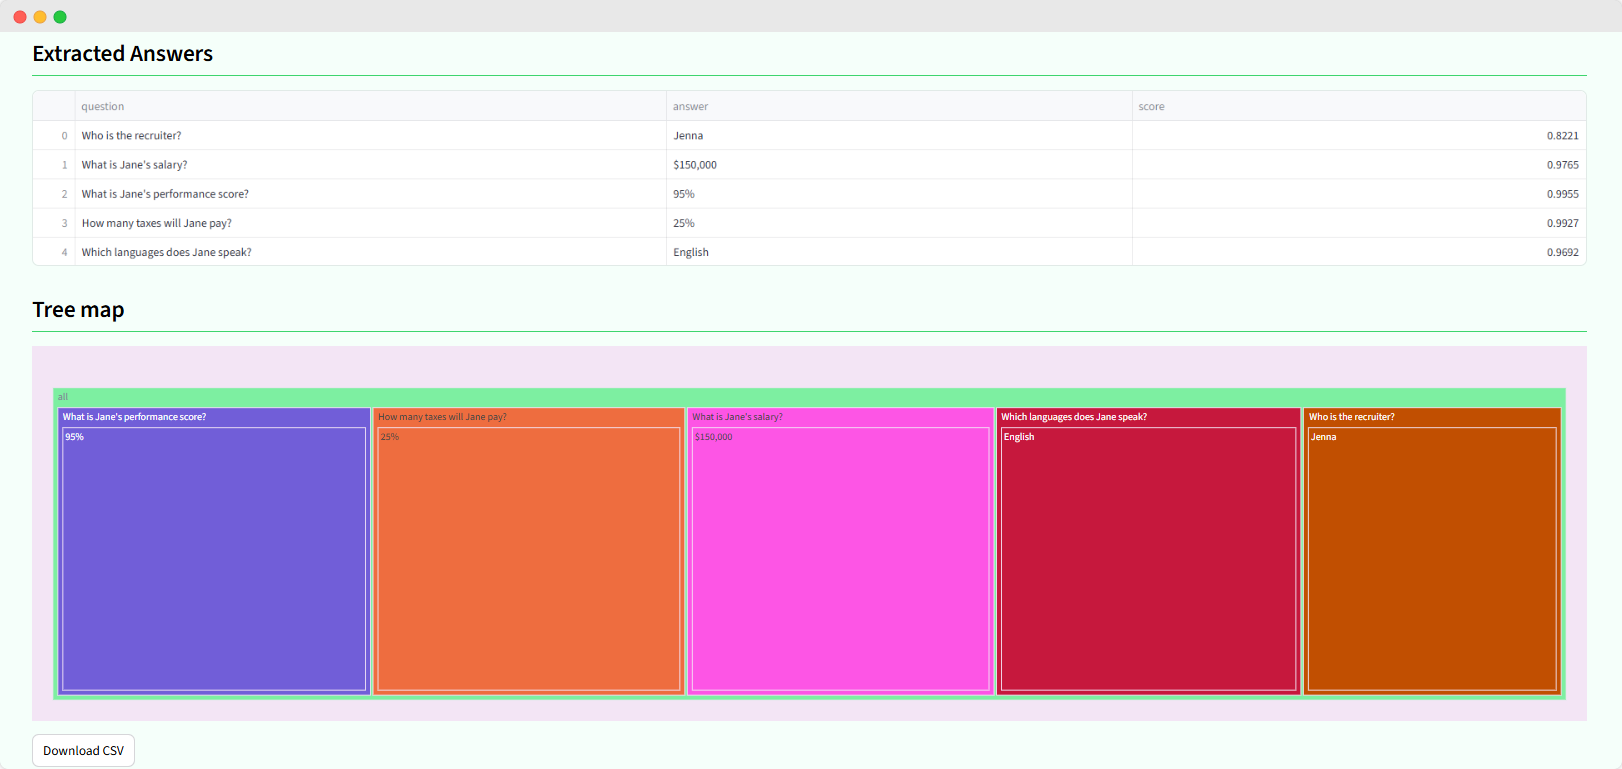The height and width of the screenshot is (769, 1622).
Task: Click 'What is Jane's performance score?' table cell
Action: tap(370, 194)
